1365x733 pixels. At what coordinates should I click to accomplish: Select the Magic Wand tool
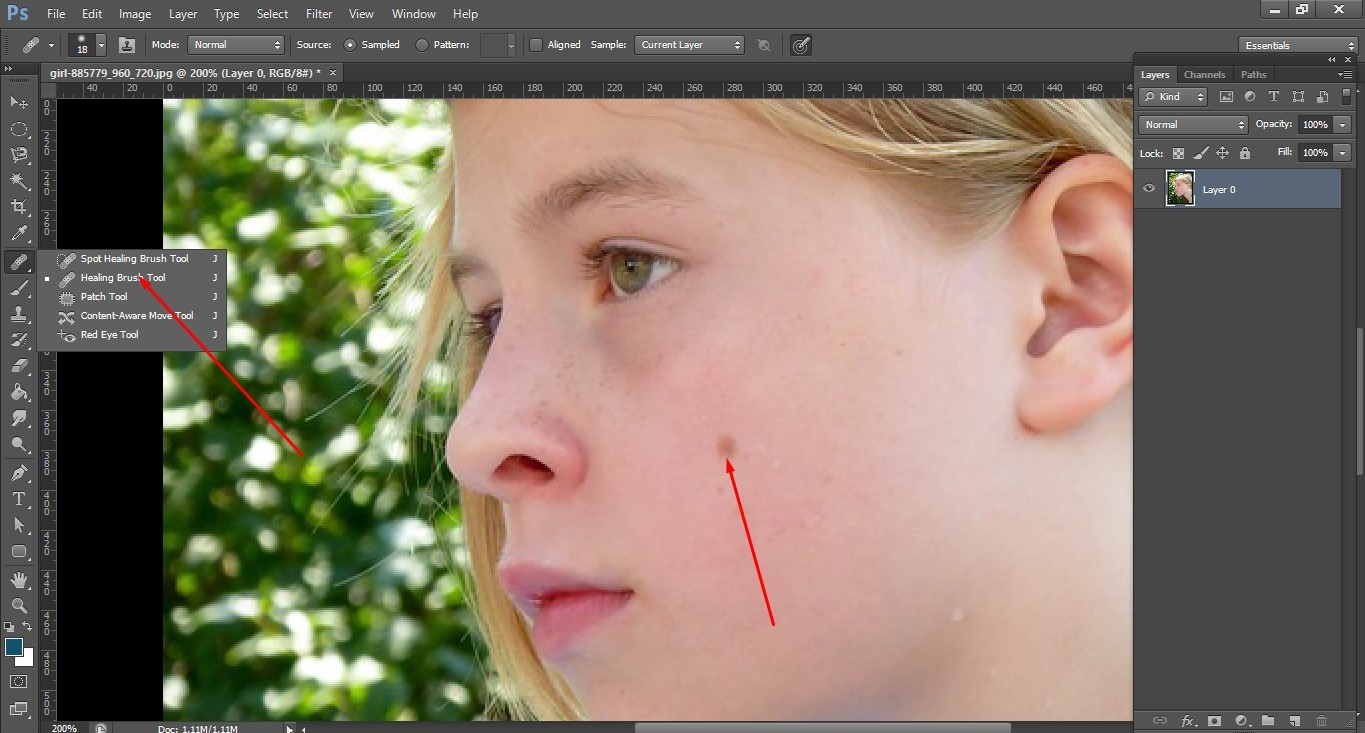click(19, 181)
